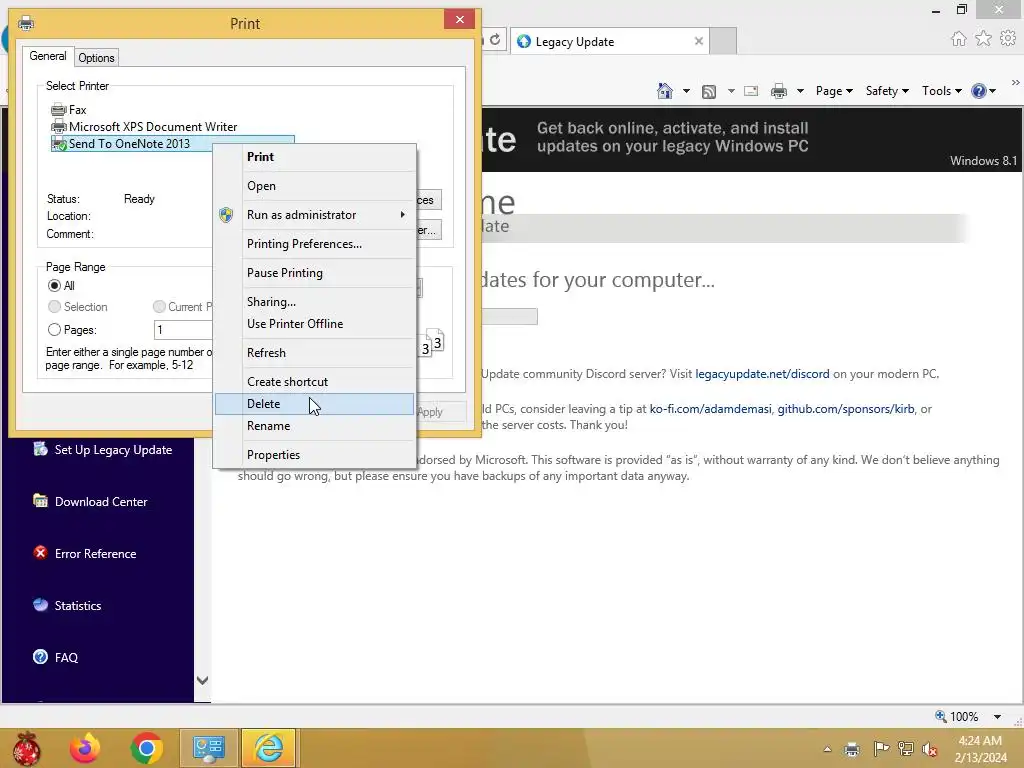The height and width of the screenshot is (768, 1024).
Task: Expand the feeds dropdown arrow
Action: pos(731,91)
